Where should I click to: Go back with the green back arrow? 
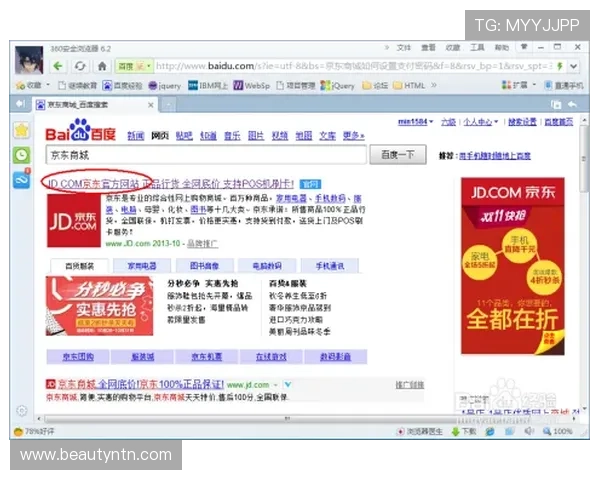[58, 66]
